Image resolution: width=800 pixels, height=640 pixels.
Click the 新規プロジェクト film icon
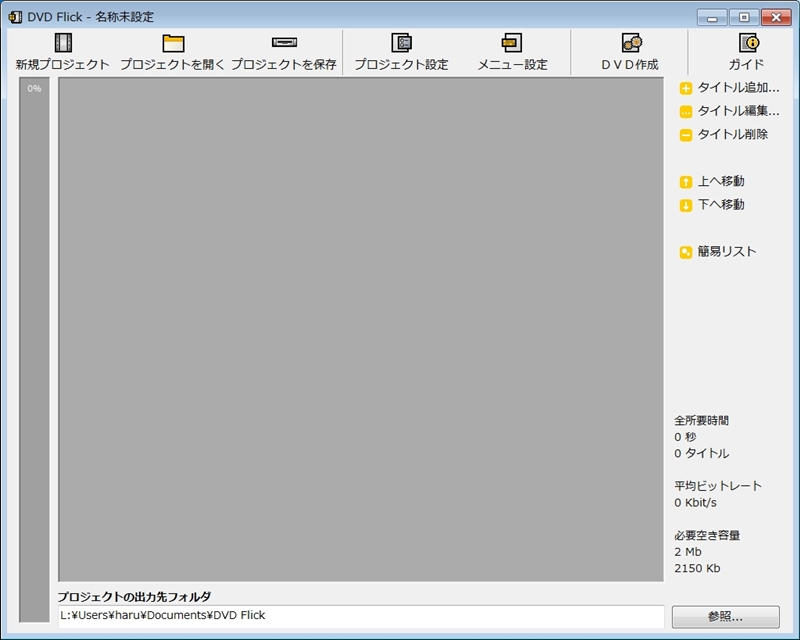pos(63,42)
